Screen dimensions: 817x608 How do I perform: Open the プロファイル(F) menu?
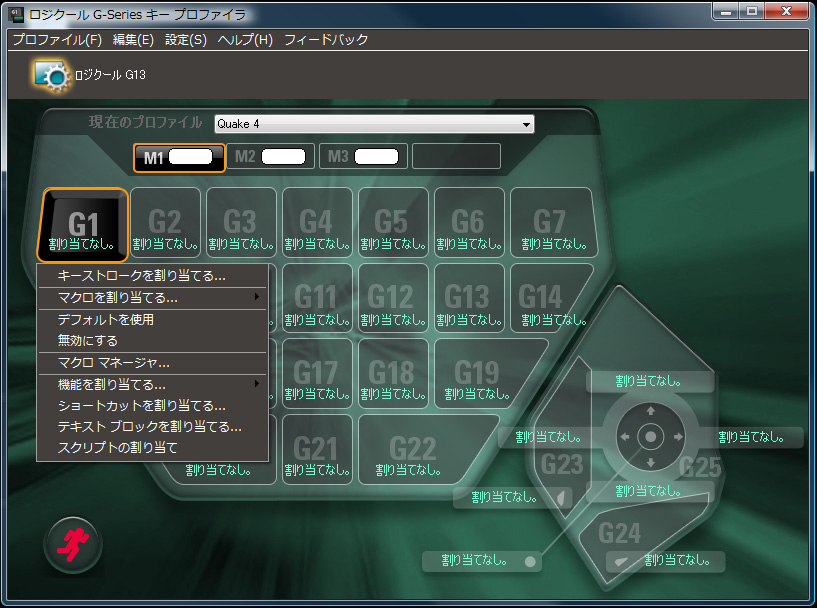click(x=57, y=40)
